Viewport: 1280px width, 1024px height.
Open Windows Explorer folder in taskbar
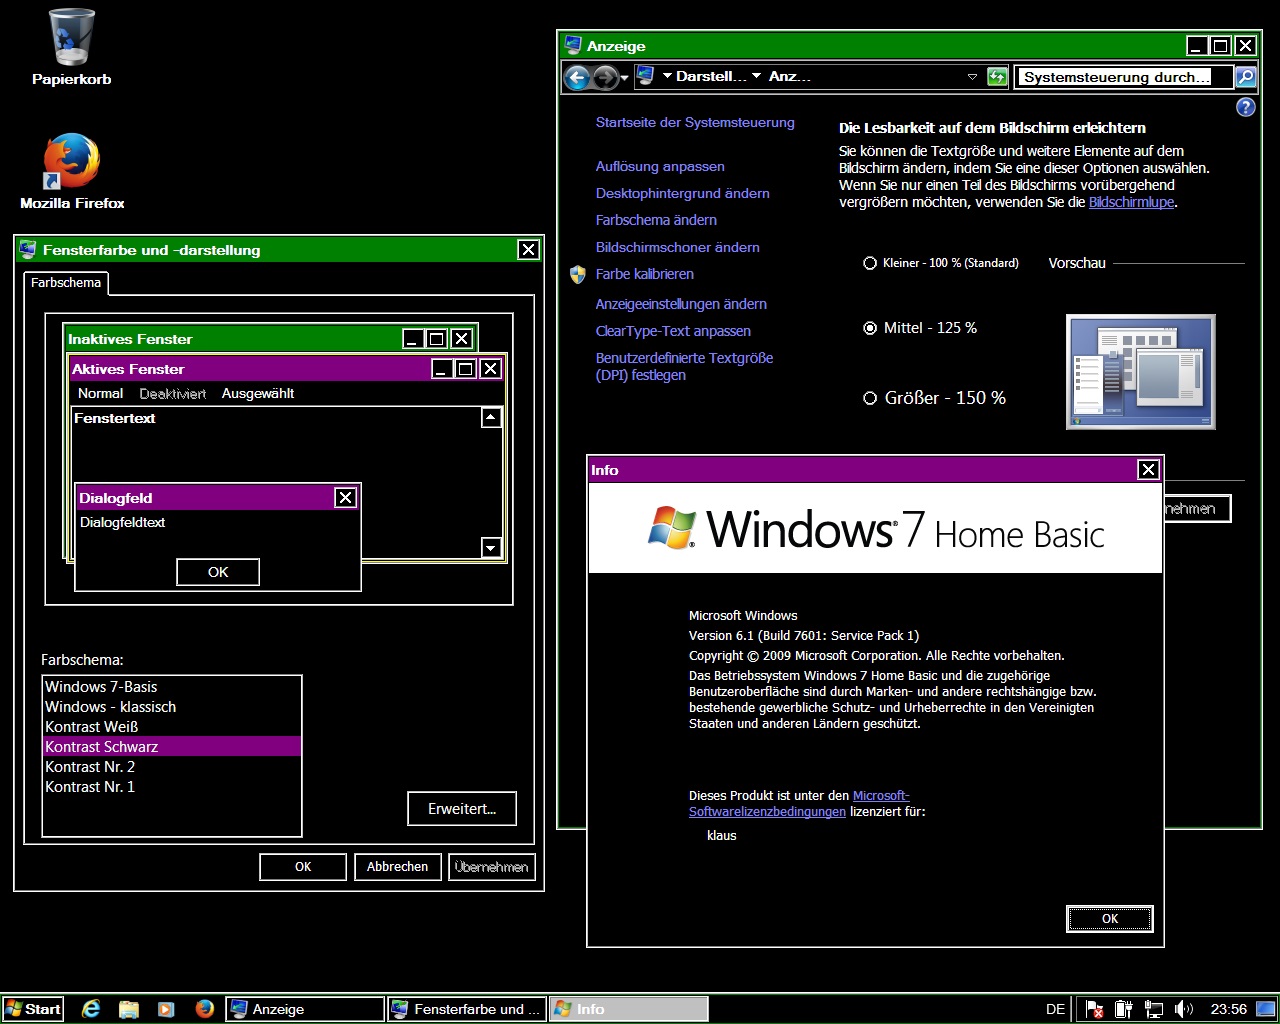pos(129,1009)
